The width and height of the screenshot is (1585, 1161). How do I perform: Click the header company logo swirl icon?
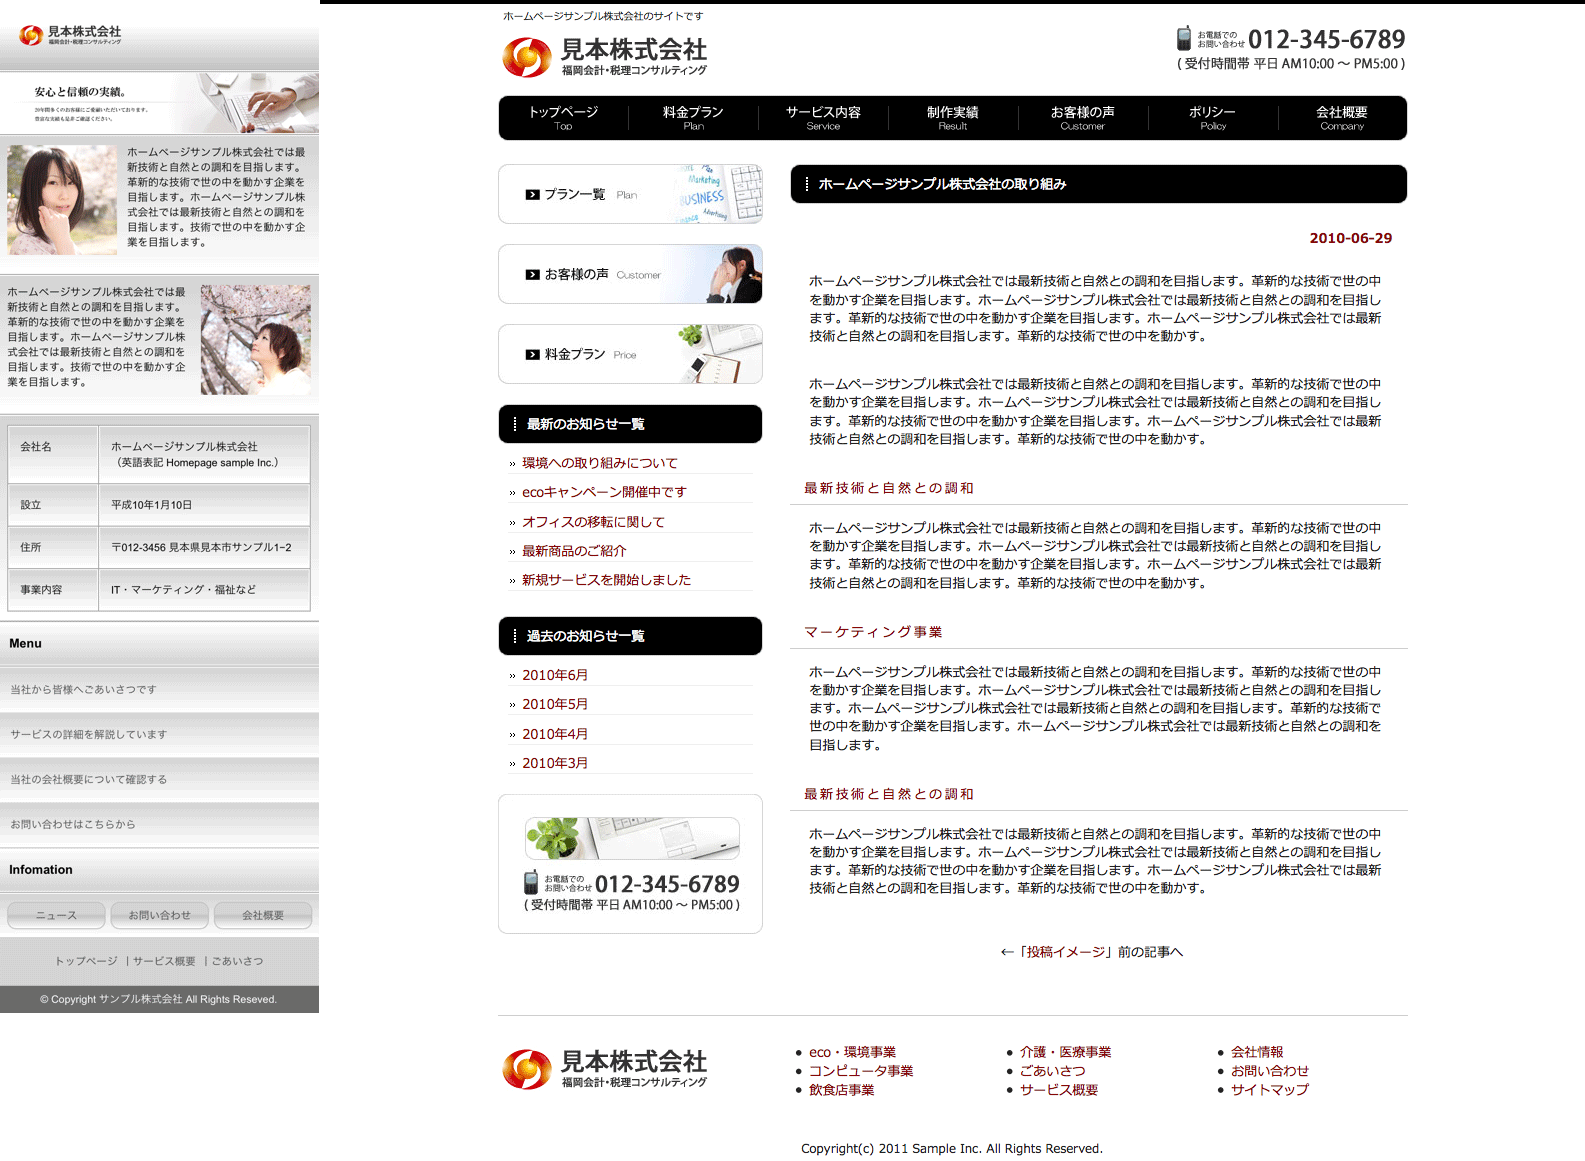point(526,58)
